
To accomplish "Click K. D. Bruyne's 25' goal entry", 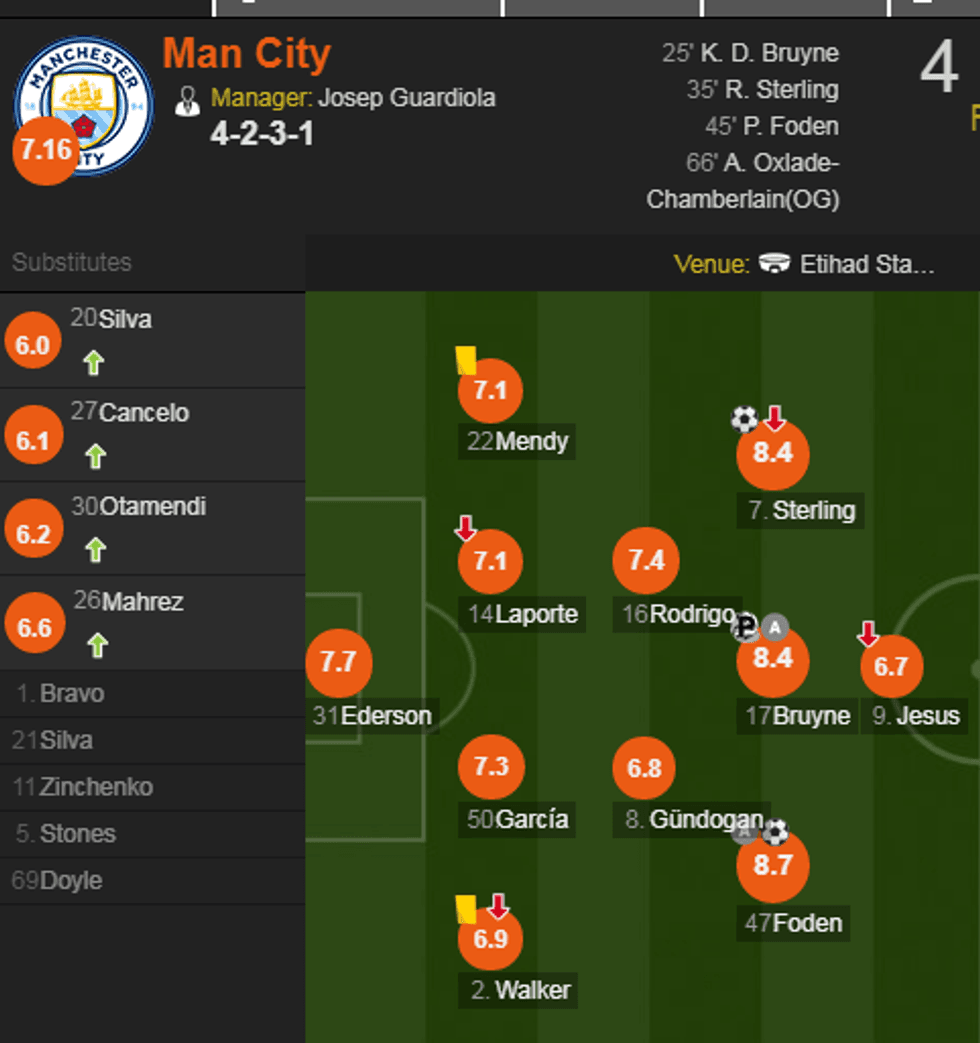I will click(750, 53).
